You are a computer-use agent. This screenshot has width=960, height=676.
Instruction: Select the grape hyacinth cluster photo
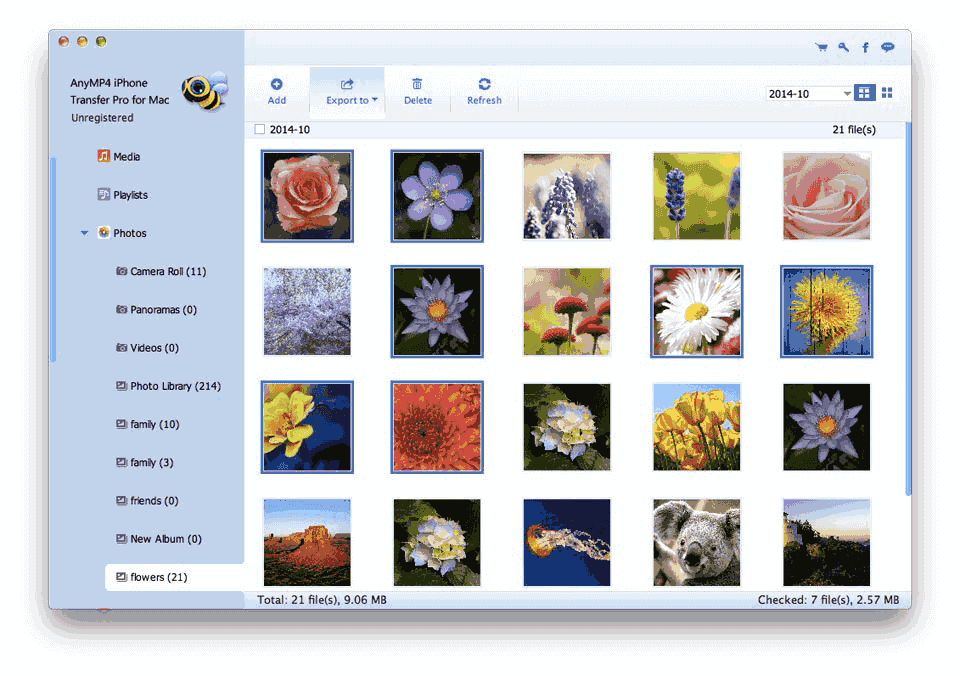pos(567,196)
